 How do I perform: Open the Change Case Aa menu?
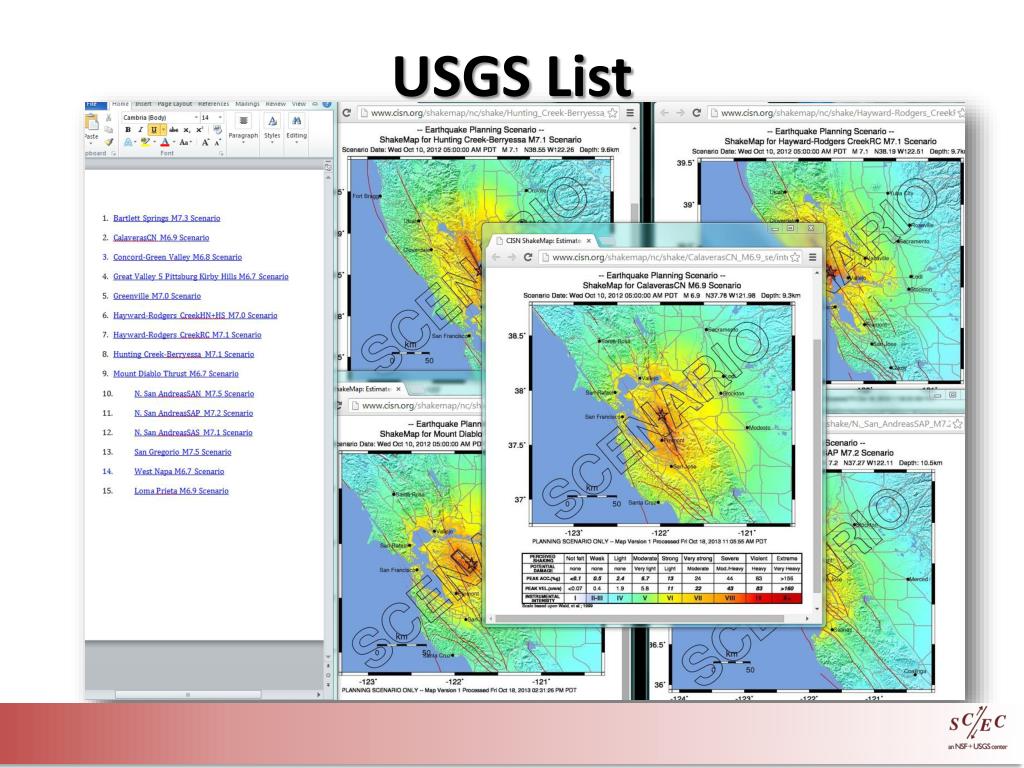coord(184,142)
